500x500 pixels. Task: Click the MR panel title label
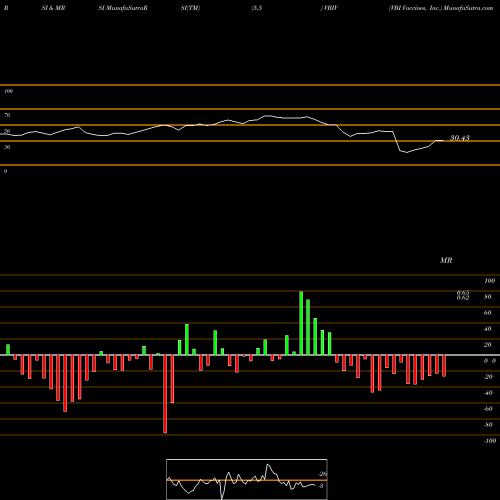coord(446,260)
